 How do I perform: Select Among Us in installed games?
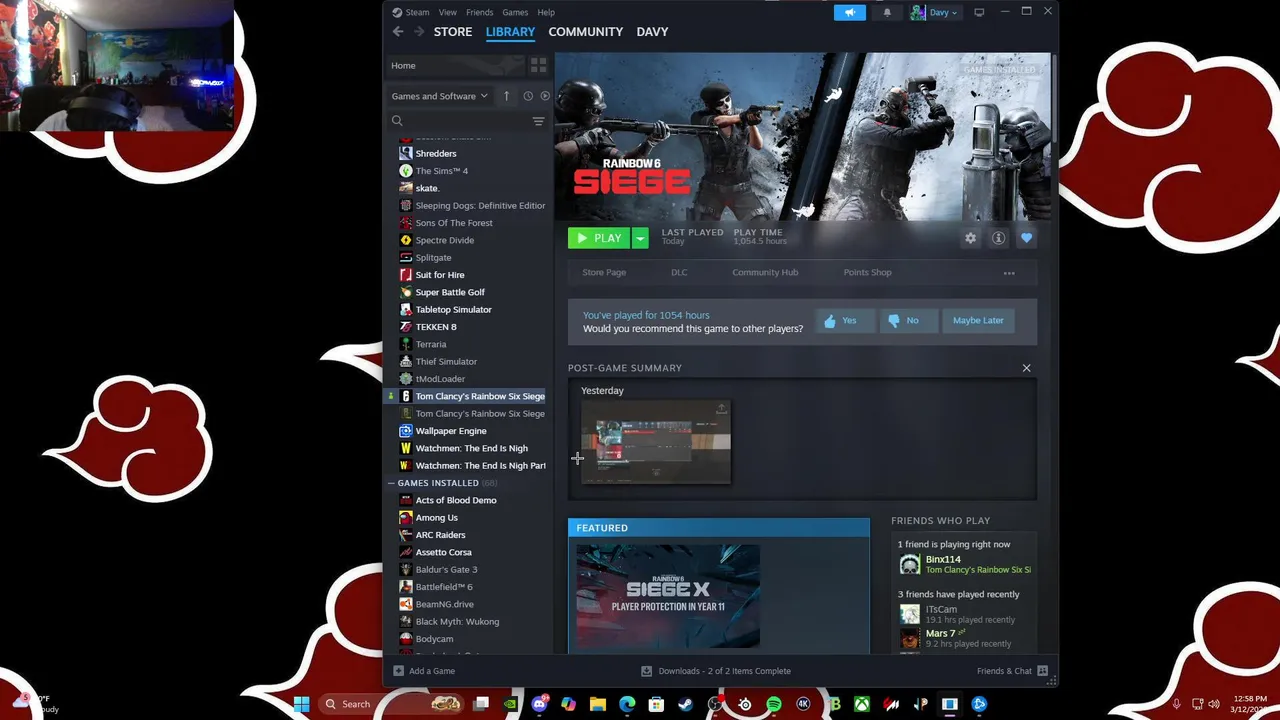click(x=437, y=518)
